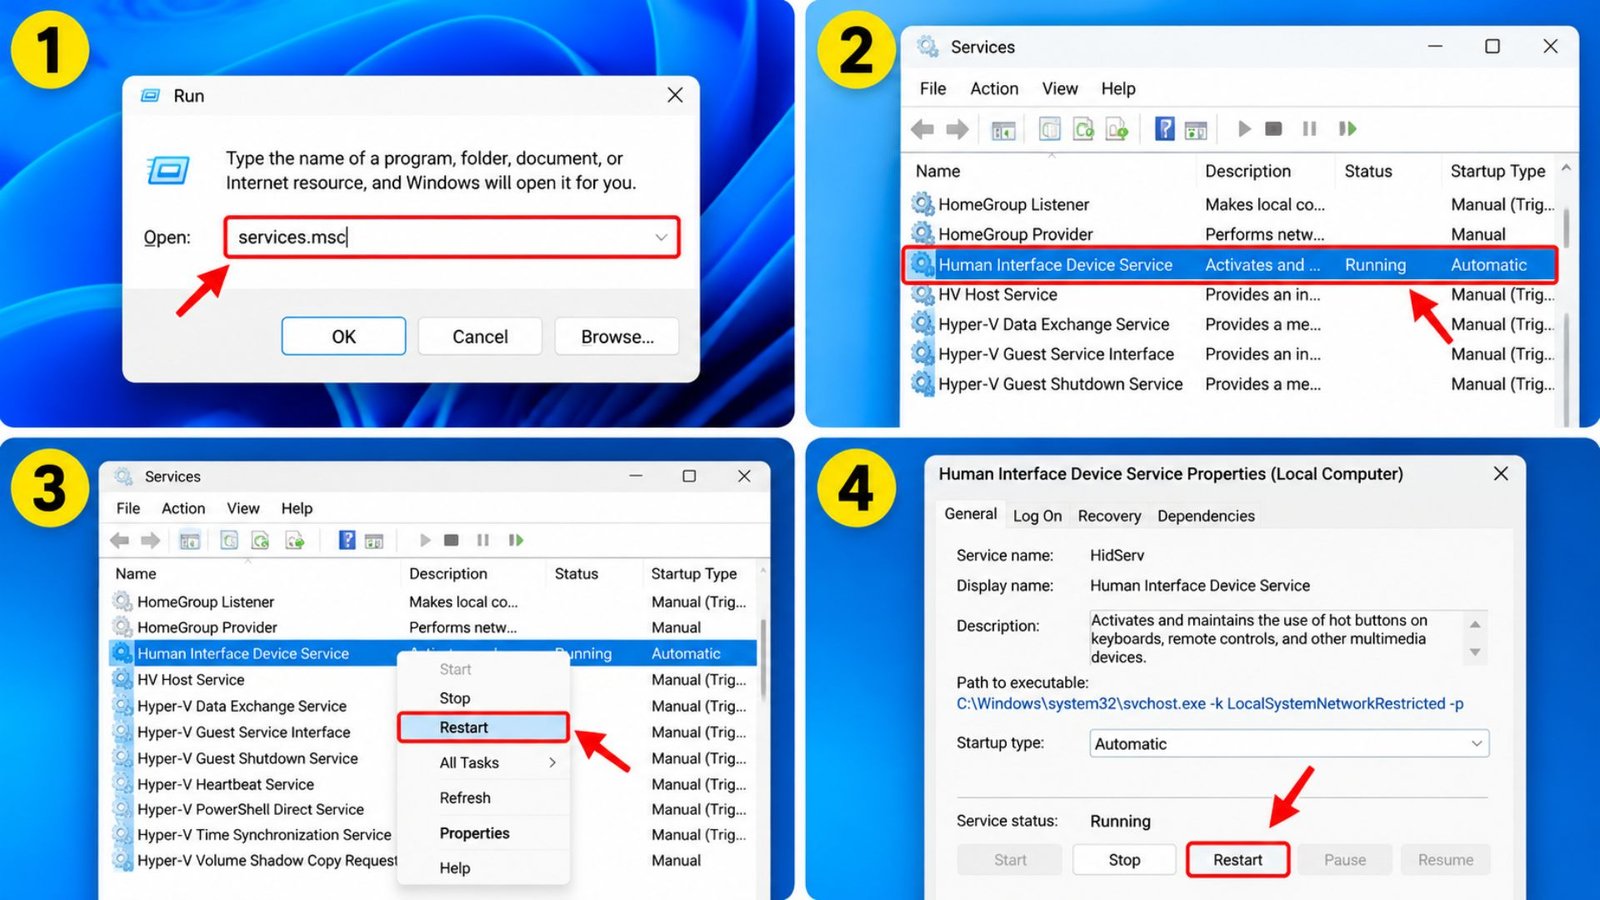The height and width of the screenshot is (900, 1600).
Task: Click OK in the Run dialog
Action: [x=343, y=336]
